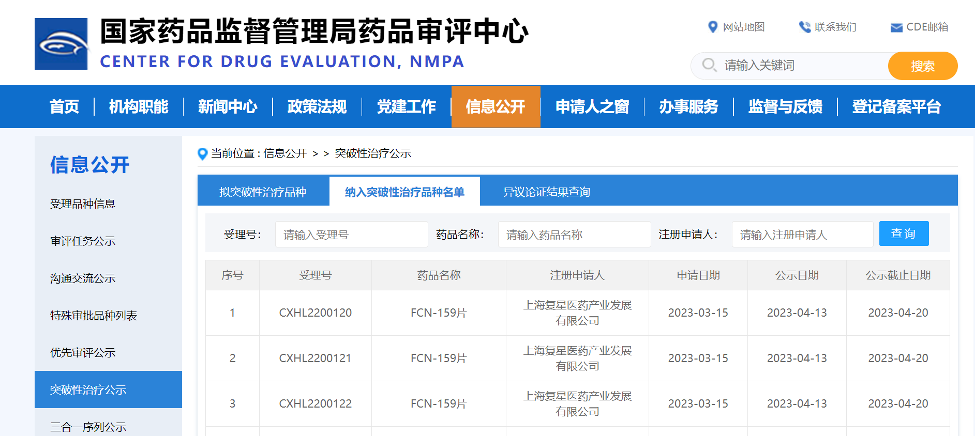Open 登记备案平台 from the top menu
Screen dimensions: 976x436
click(x=896, y=107)
